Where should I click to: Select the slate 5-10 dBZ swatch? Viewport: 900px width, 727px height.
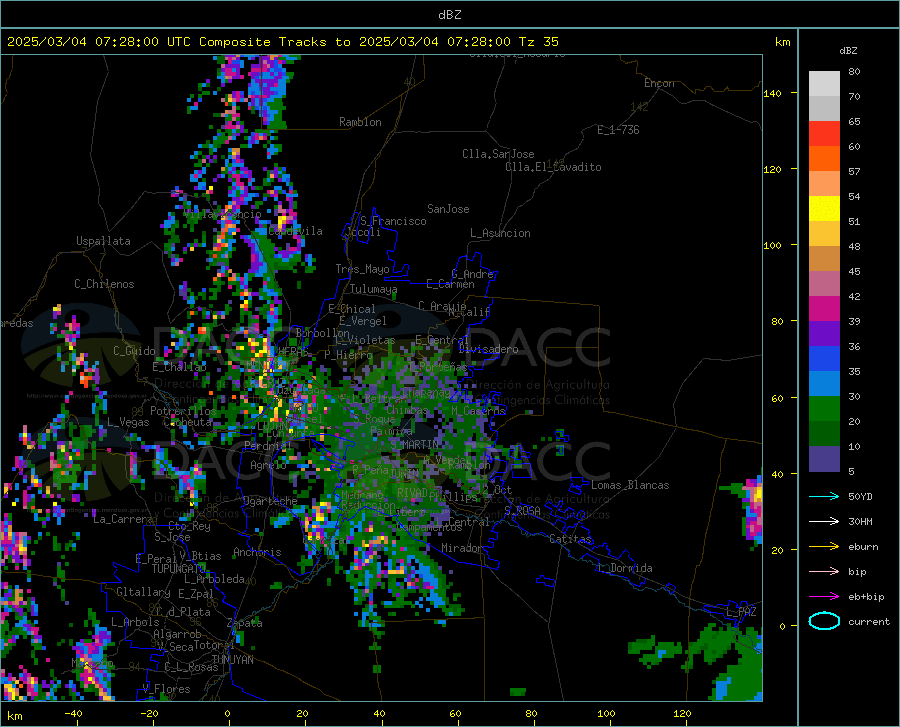824,459
